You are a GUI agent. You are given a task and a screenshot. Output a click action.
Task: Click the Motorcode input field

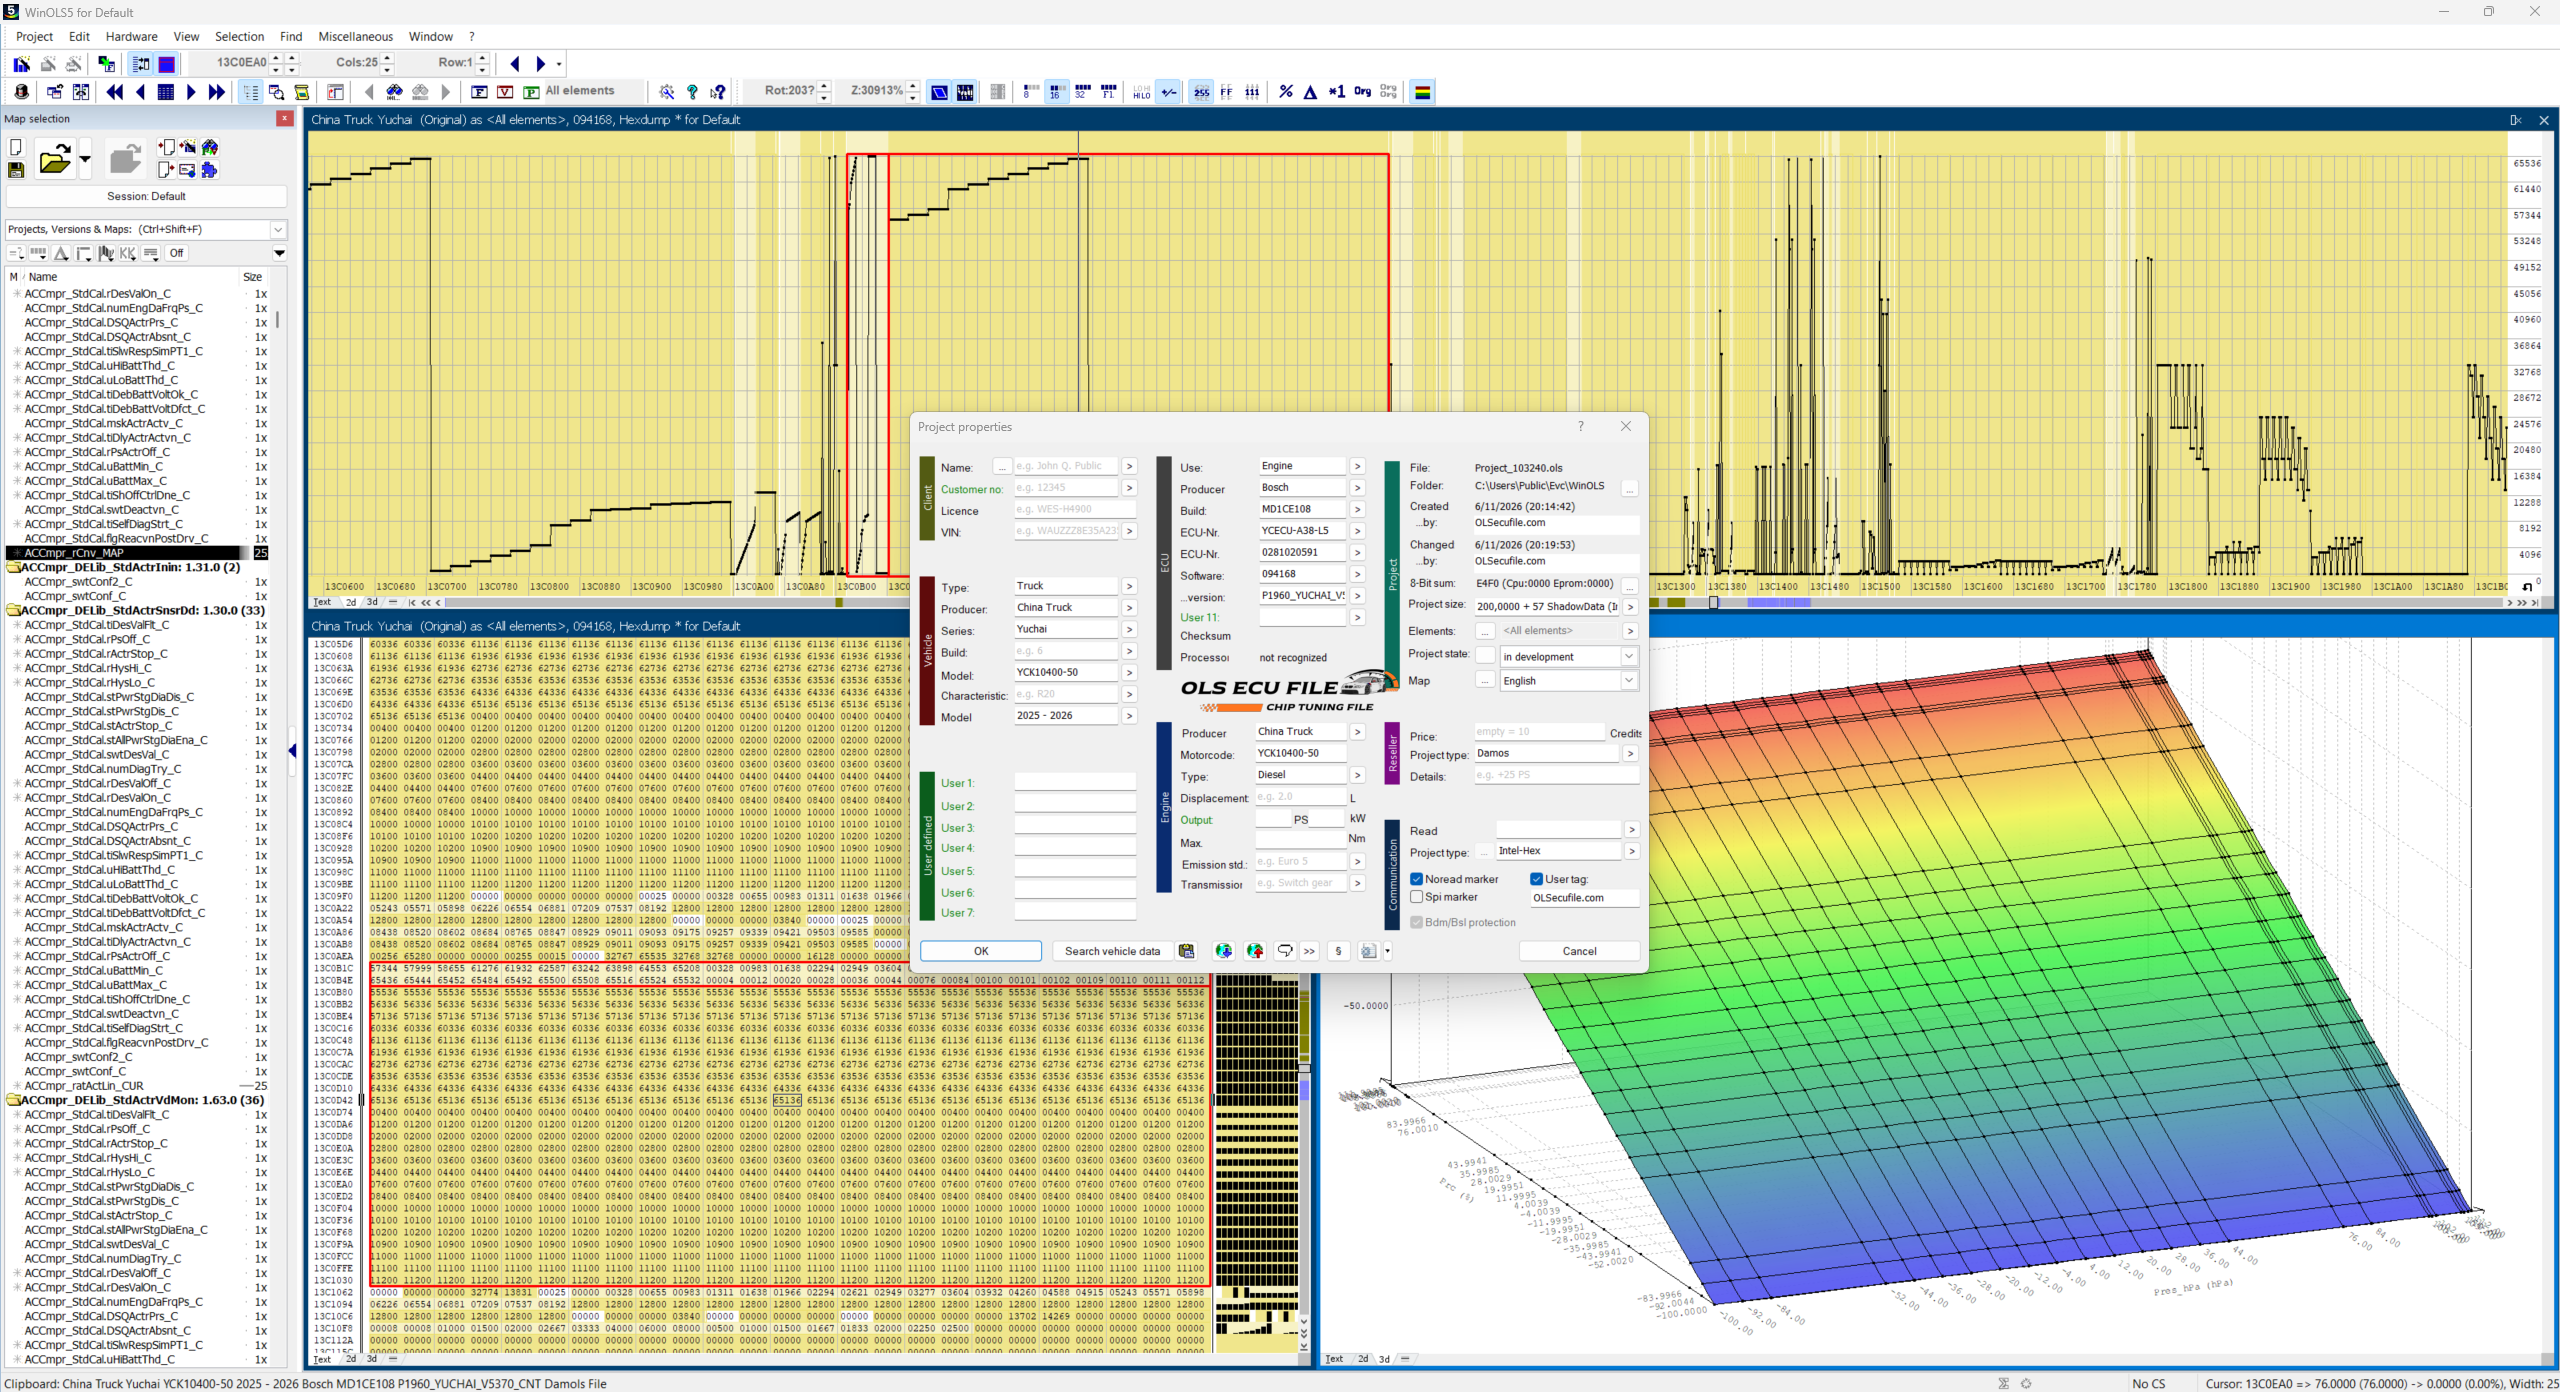coord(1300,753)
